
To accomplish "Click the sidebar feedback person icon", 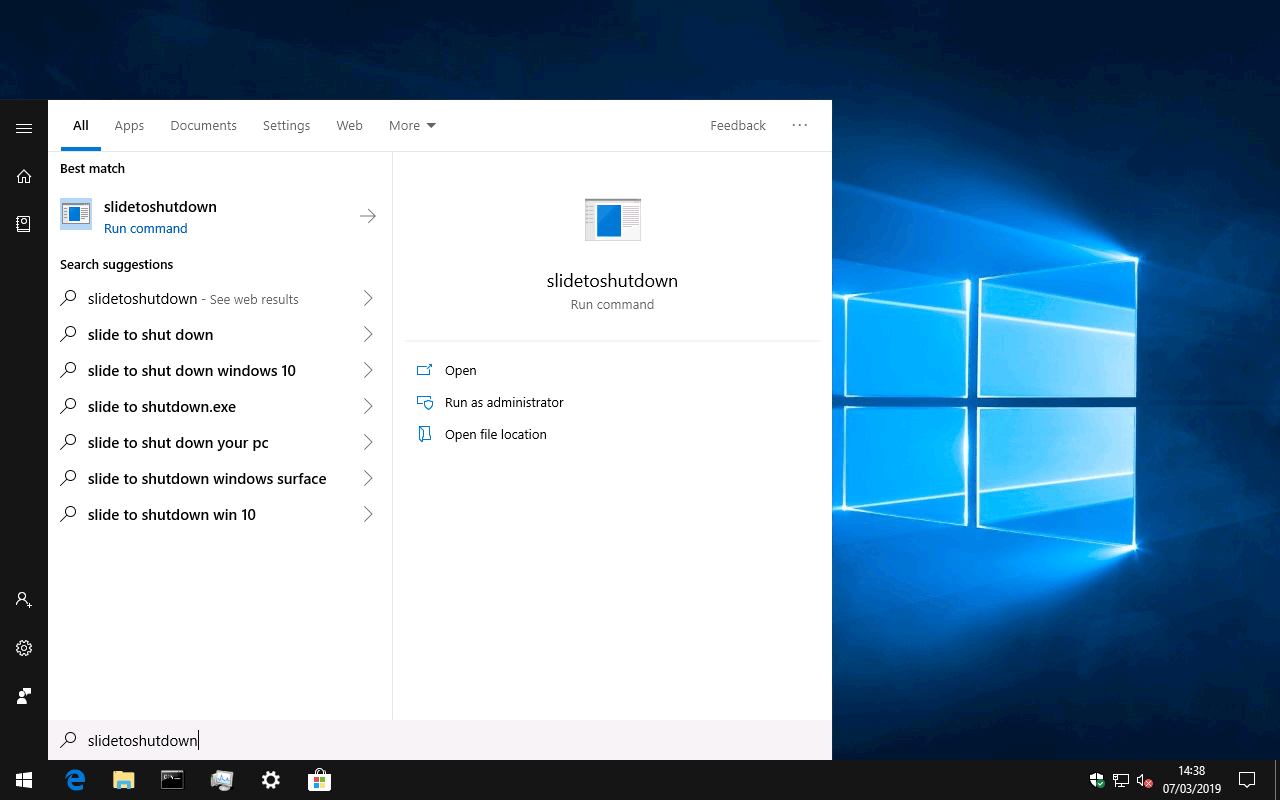I will (x=24, y=696).
